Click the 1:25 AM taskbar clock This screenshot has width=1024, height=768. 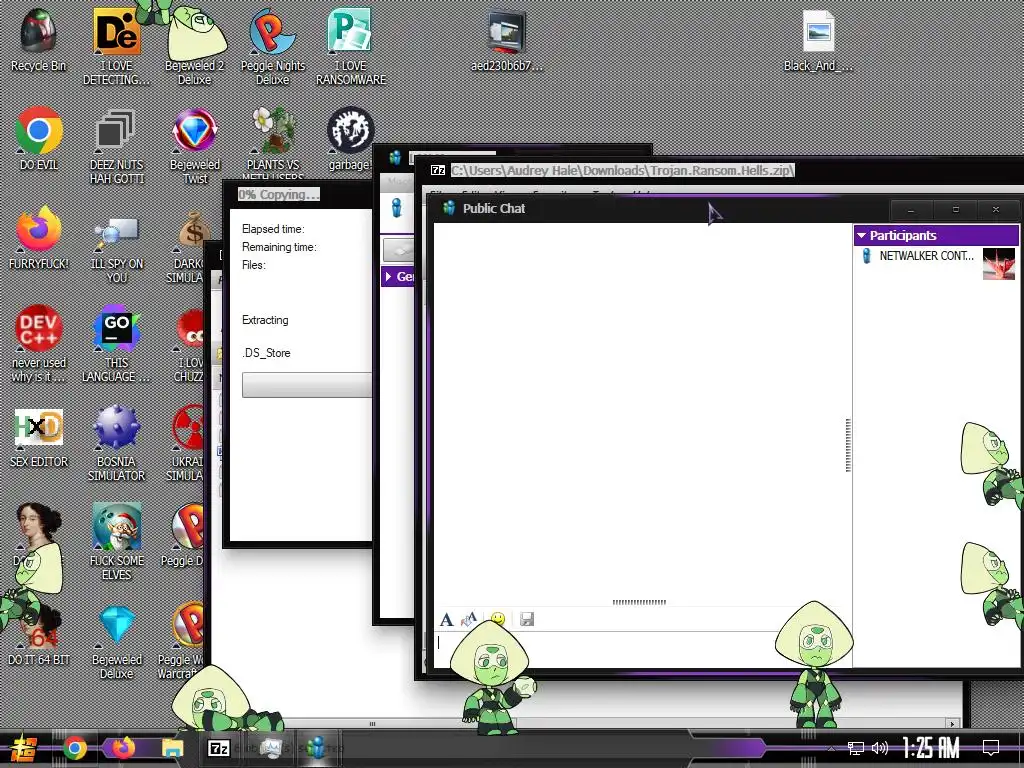point(931,748)
